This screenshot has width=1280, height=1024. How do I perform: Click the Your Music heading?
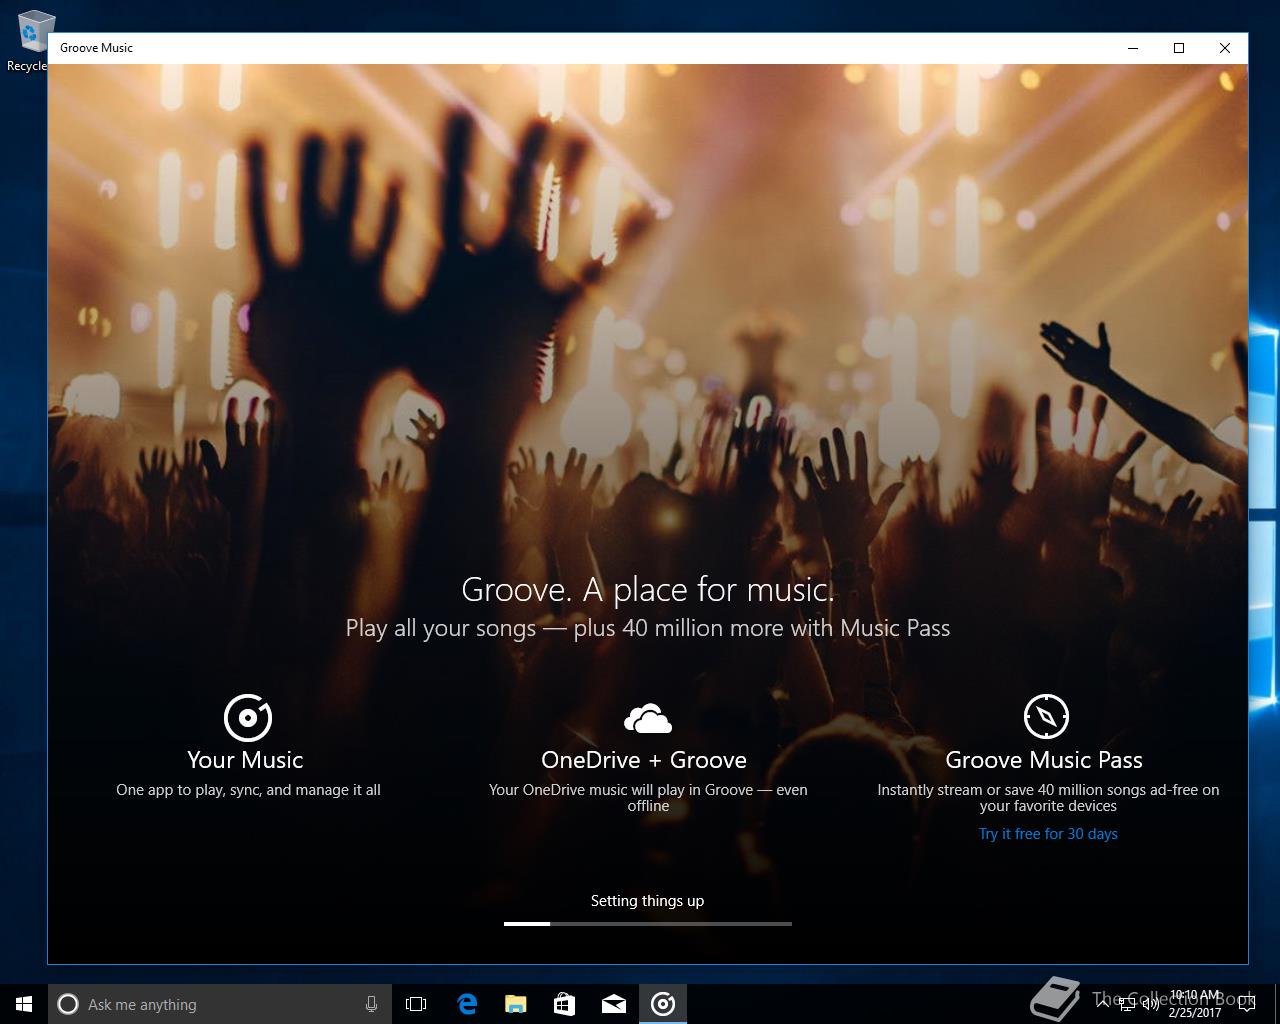245,760
